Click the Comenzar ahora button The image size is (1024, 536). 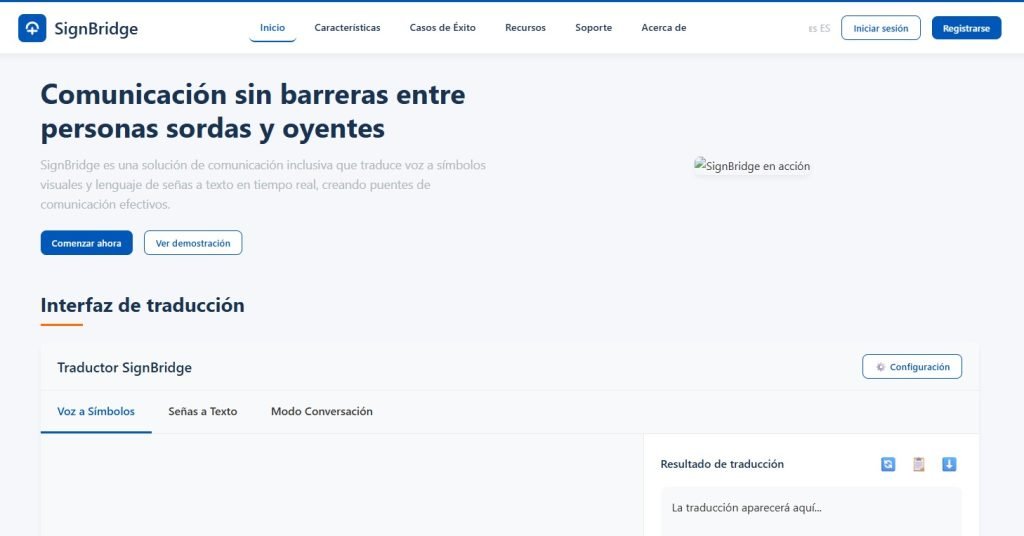[x=86, y=243]
